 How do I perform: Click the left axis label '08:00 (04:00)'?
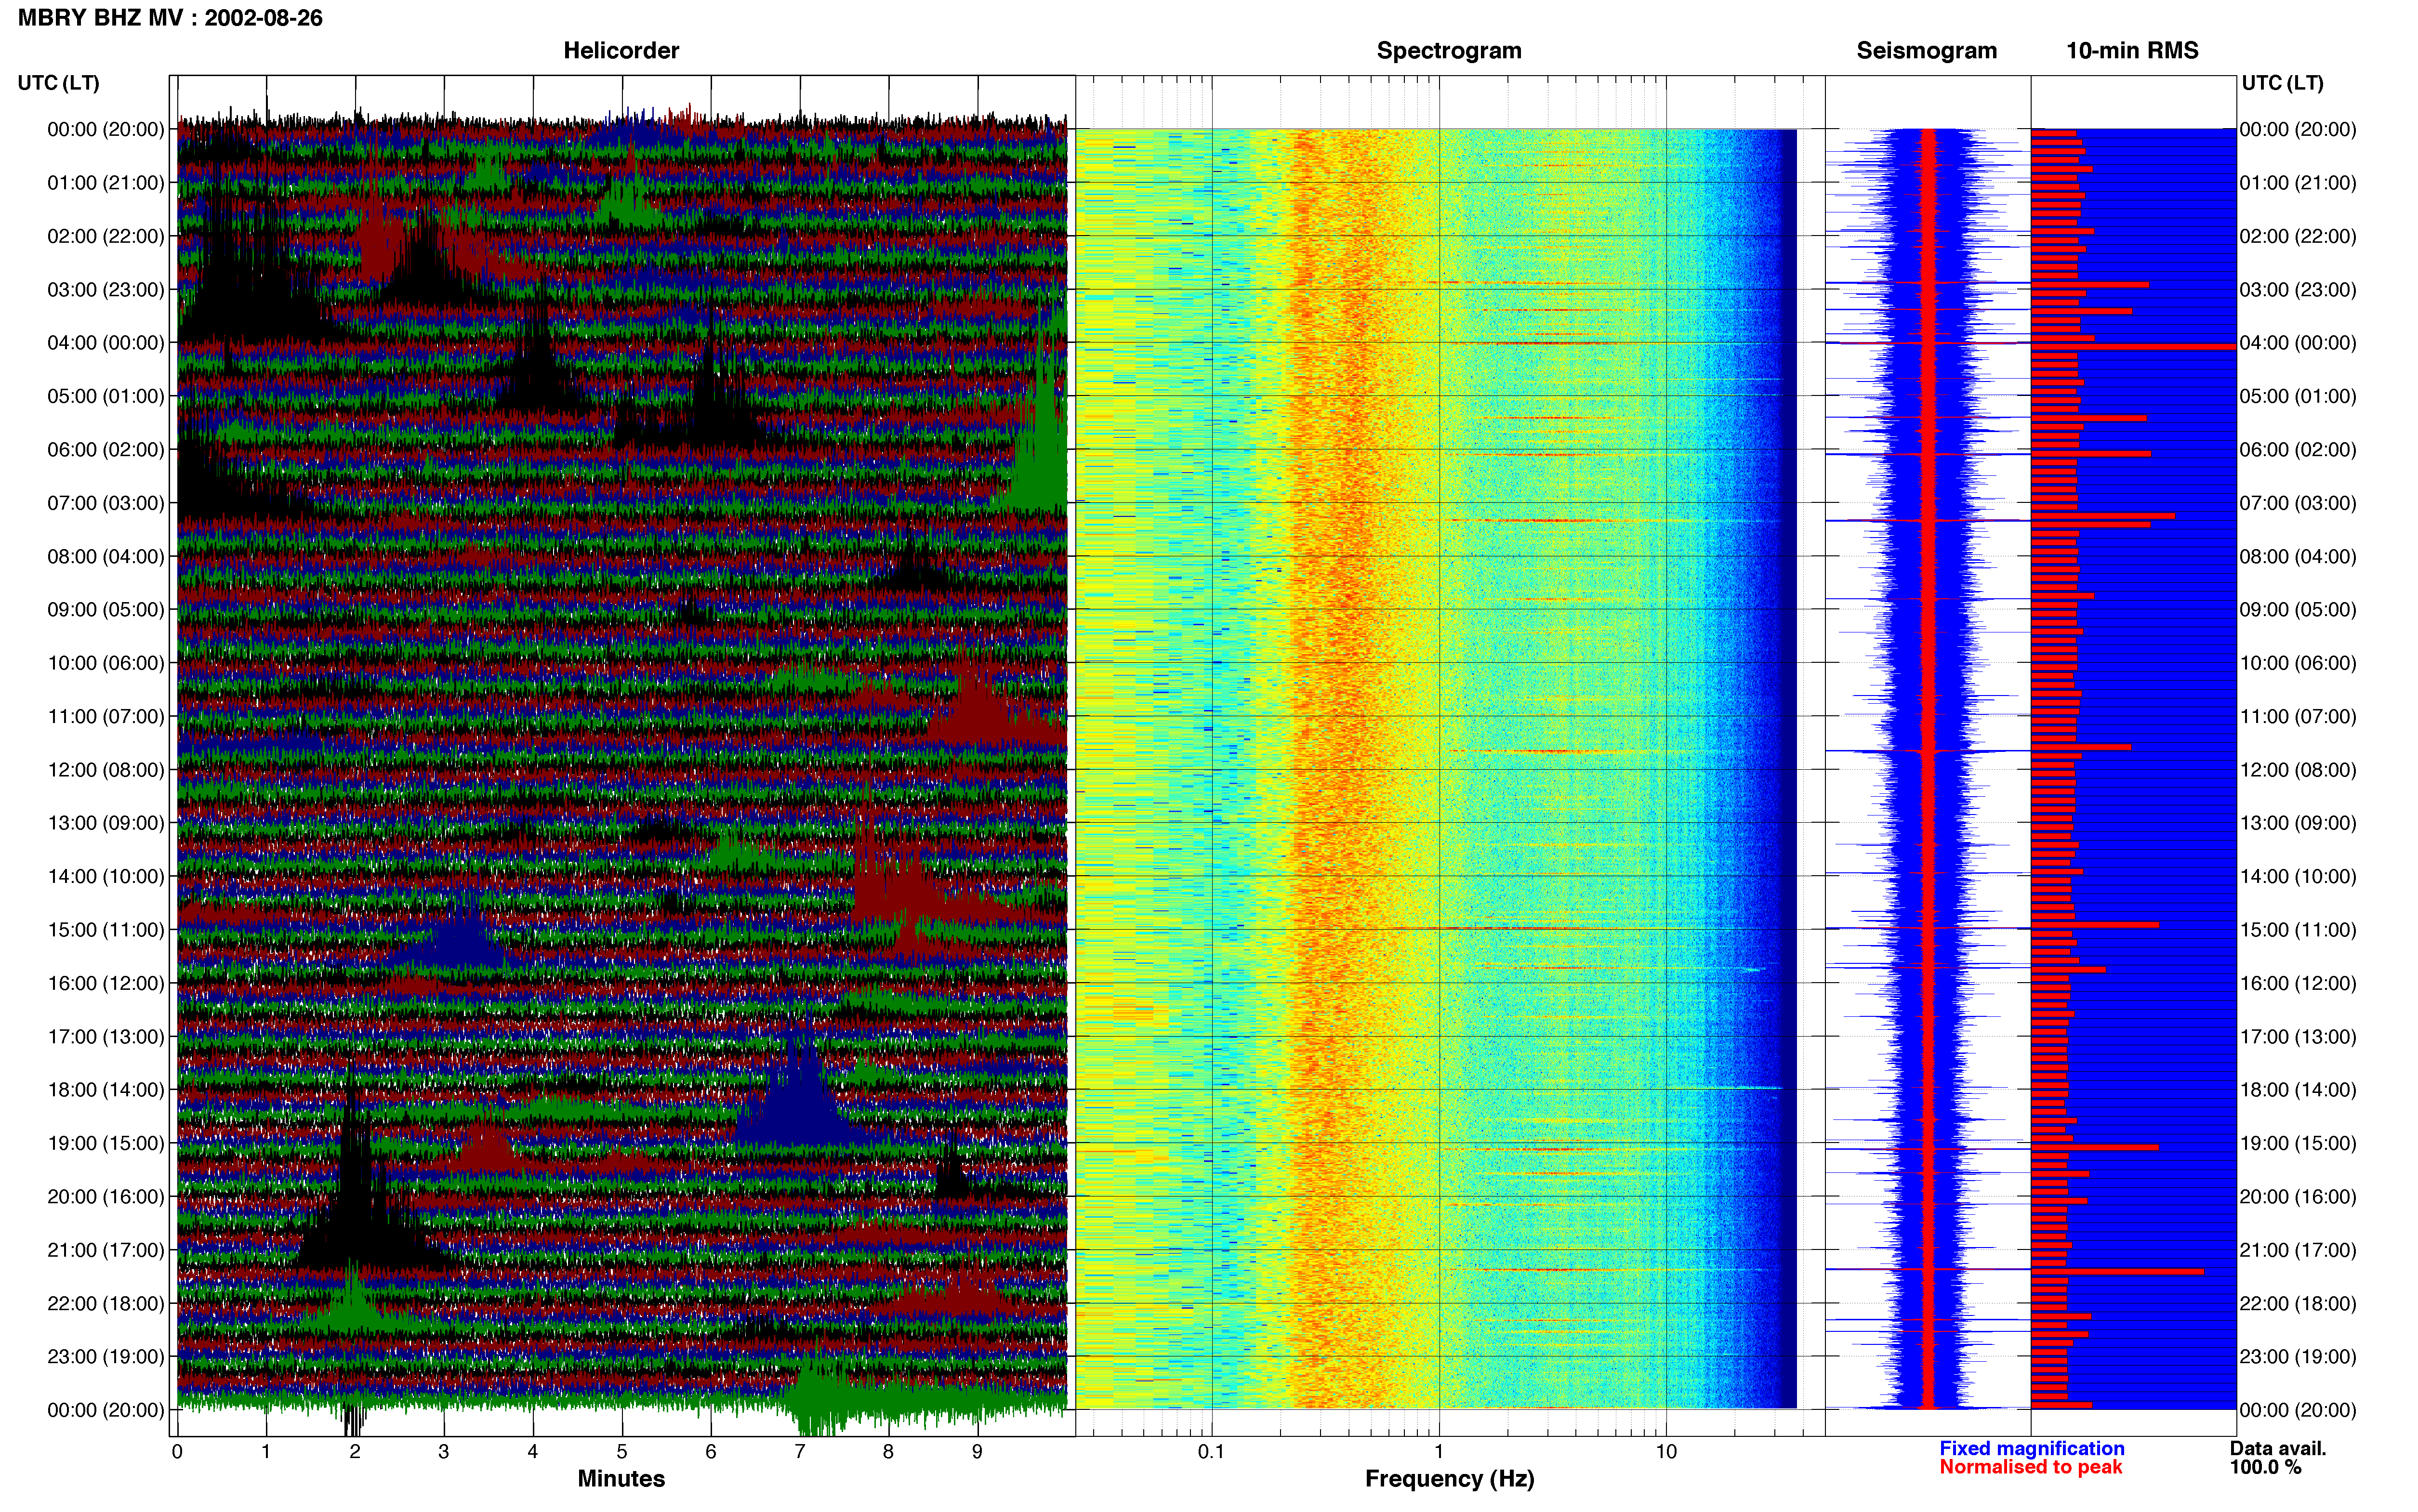coord(106,556)
